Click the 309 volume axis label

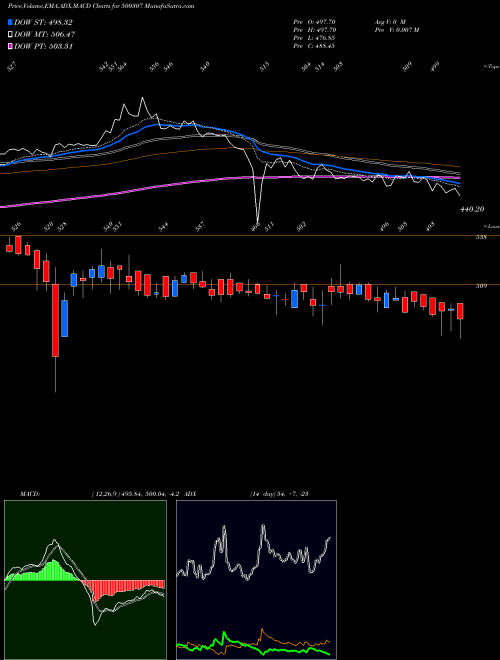[481, 286]
